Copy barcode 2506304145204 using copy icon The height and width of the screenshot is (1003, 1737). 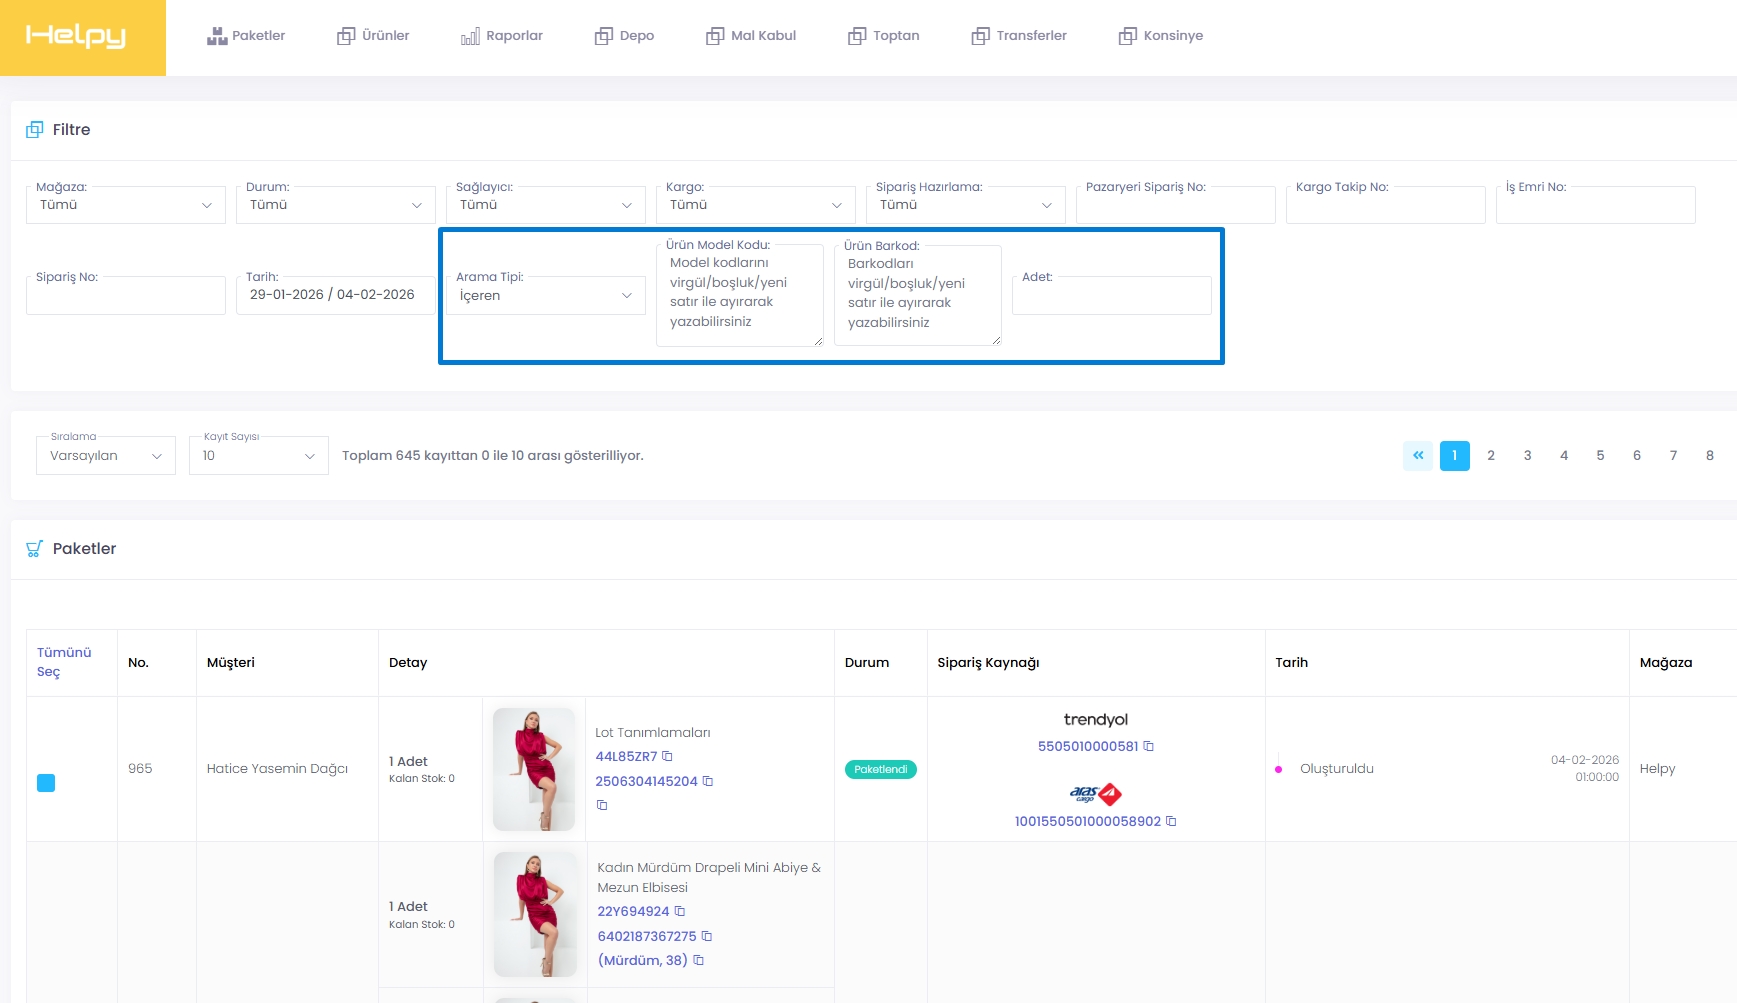coord(708,781)
